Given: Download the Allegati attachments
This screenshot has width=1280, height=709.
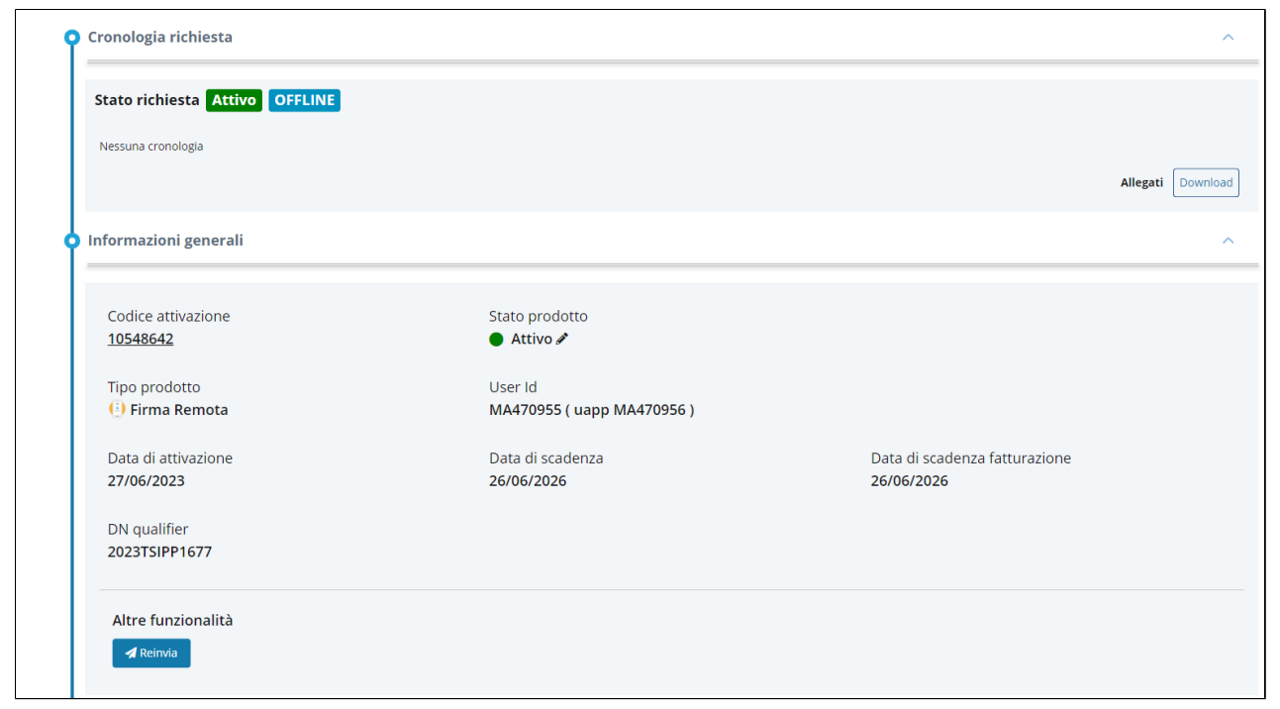Looking at the screenshot, I should pos(1205,183).
